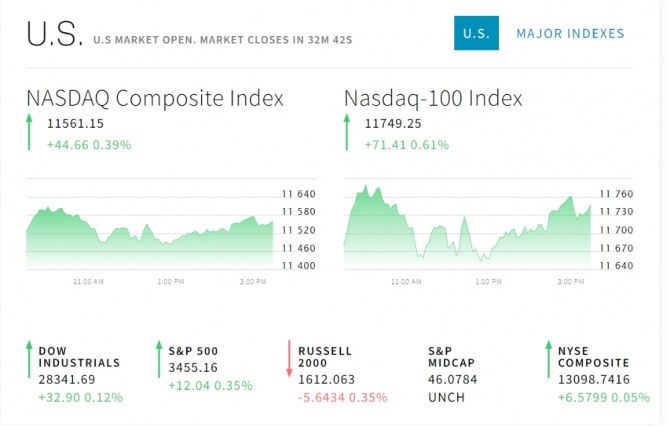Click the Nasdaq-100 change +71.41 0.61%
This screenshot has height=426, width=670.
pos(407,145)
